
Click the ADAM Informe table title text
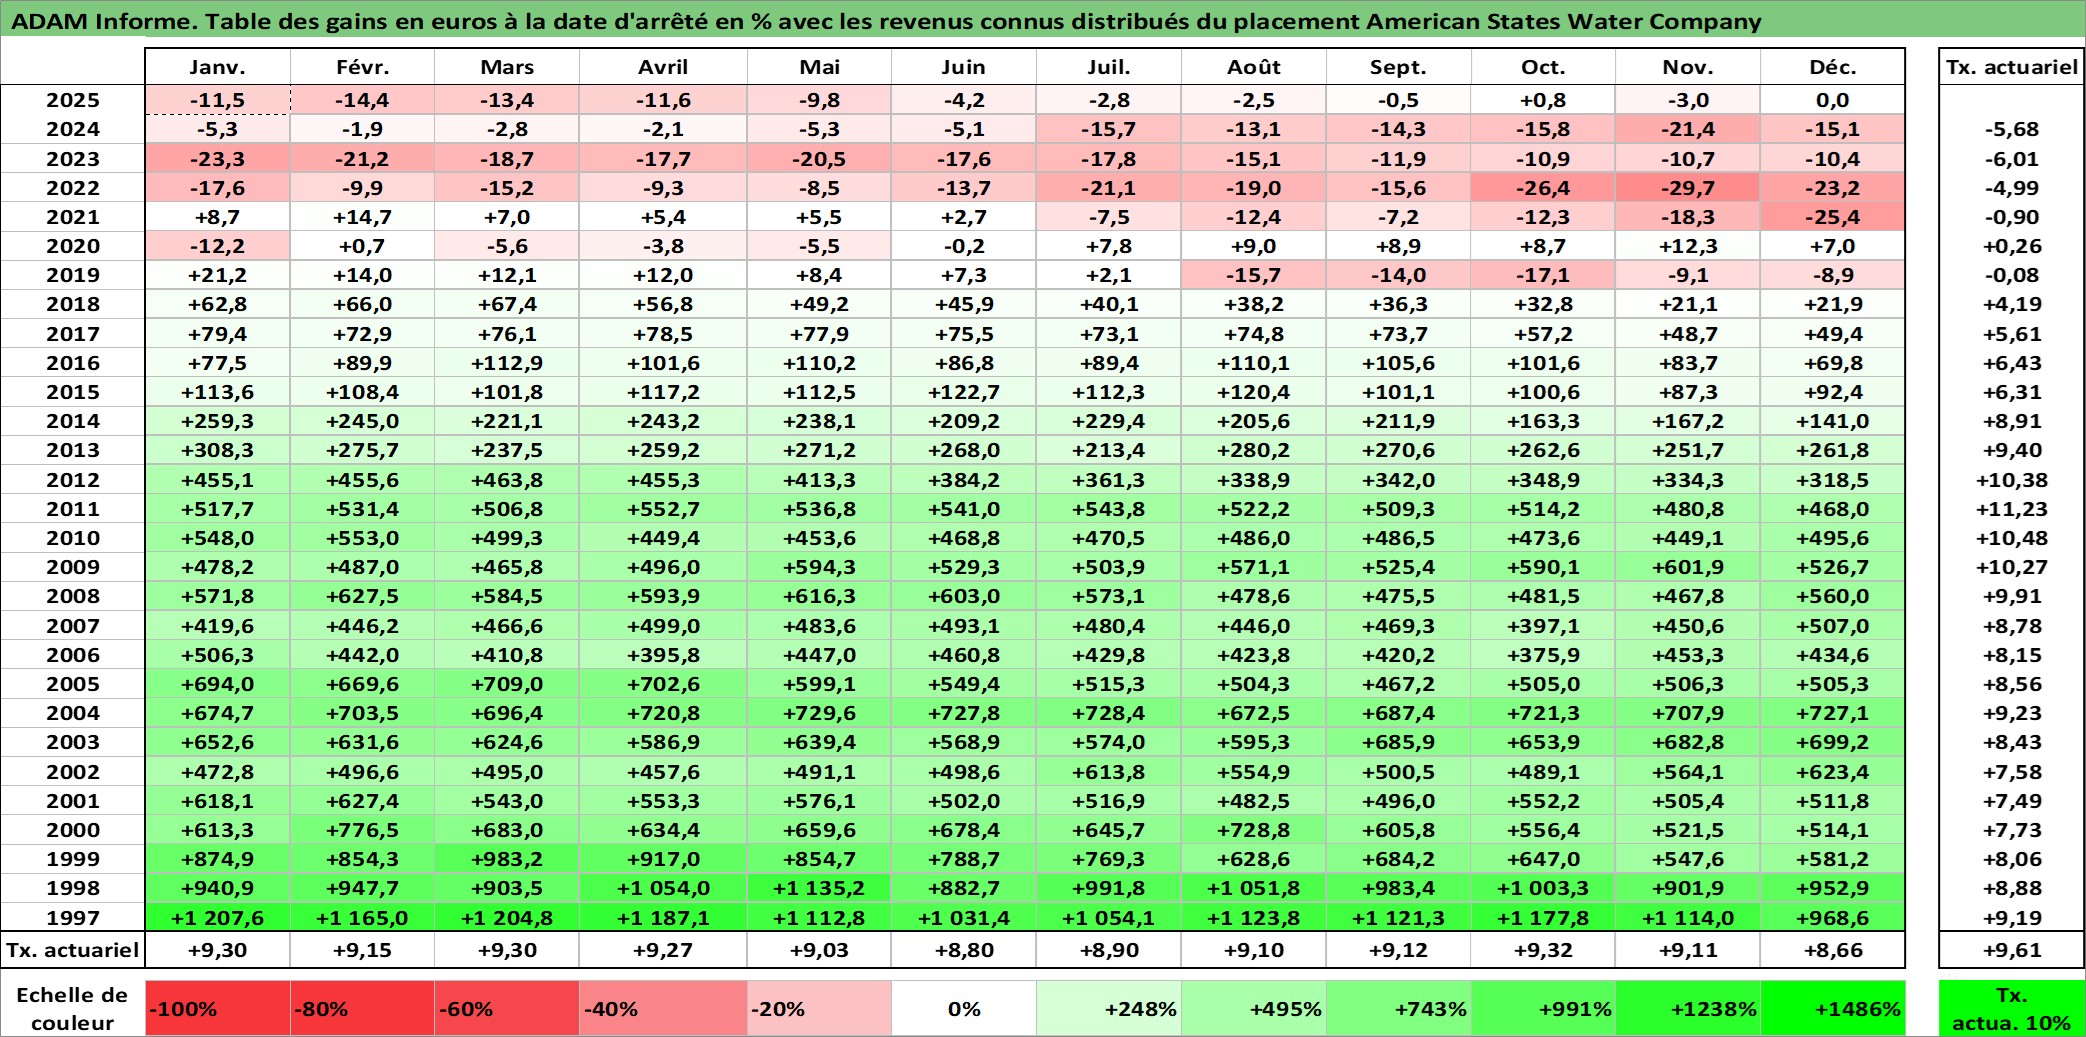[x=886, y=21]
